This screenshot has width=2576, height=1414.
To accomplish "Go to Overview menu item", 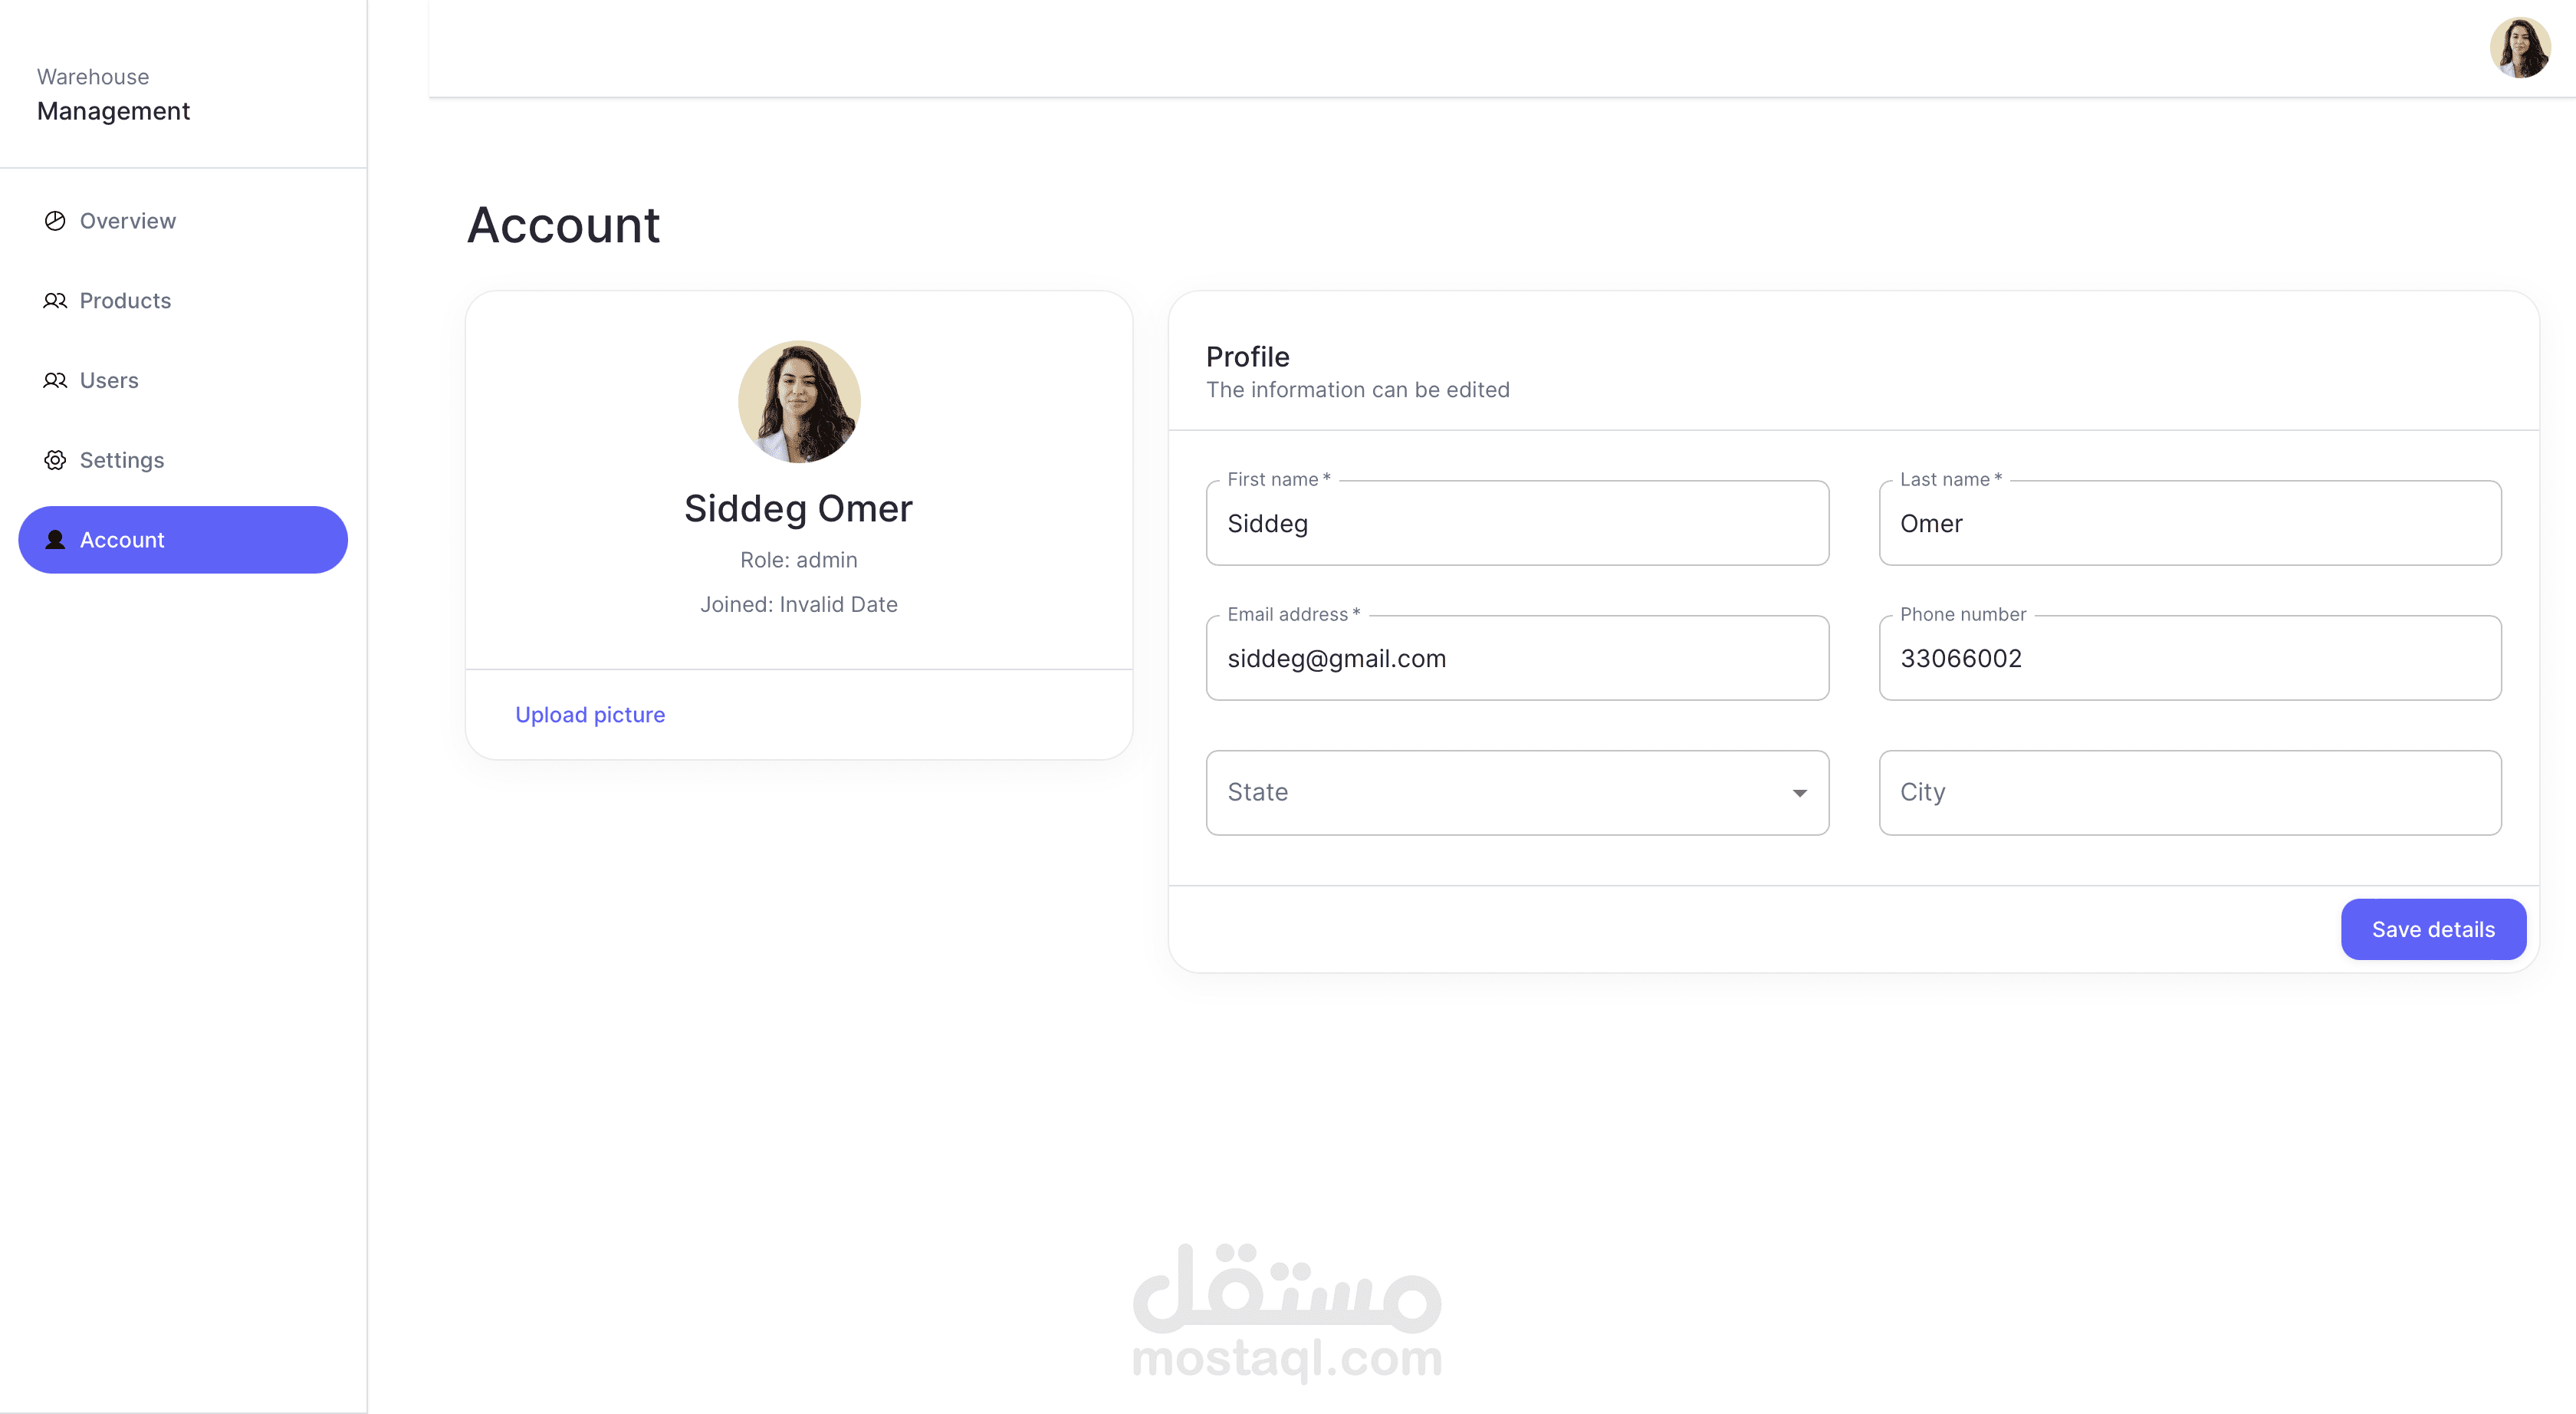I will (x=128, y=221).
